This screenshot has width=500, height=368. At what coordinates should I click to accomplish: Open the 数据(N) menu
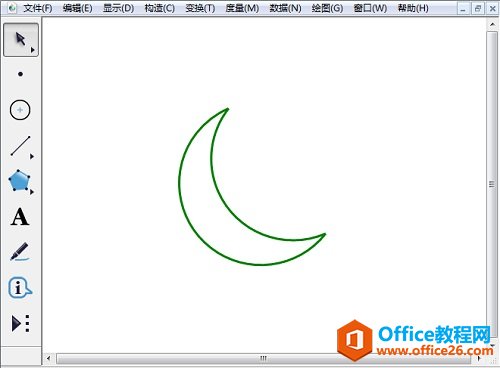pyautogui.click(x=285, y=8)
